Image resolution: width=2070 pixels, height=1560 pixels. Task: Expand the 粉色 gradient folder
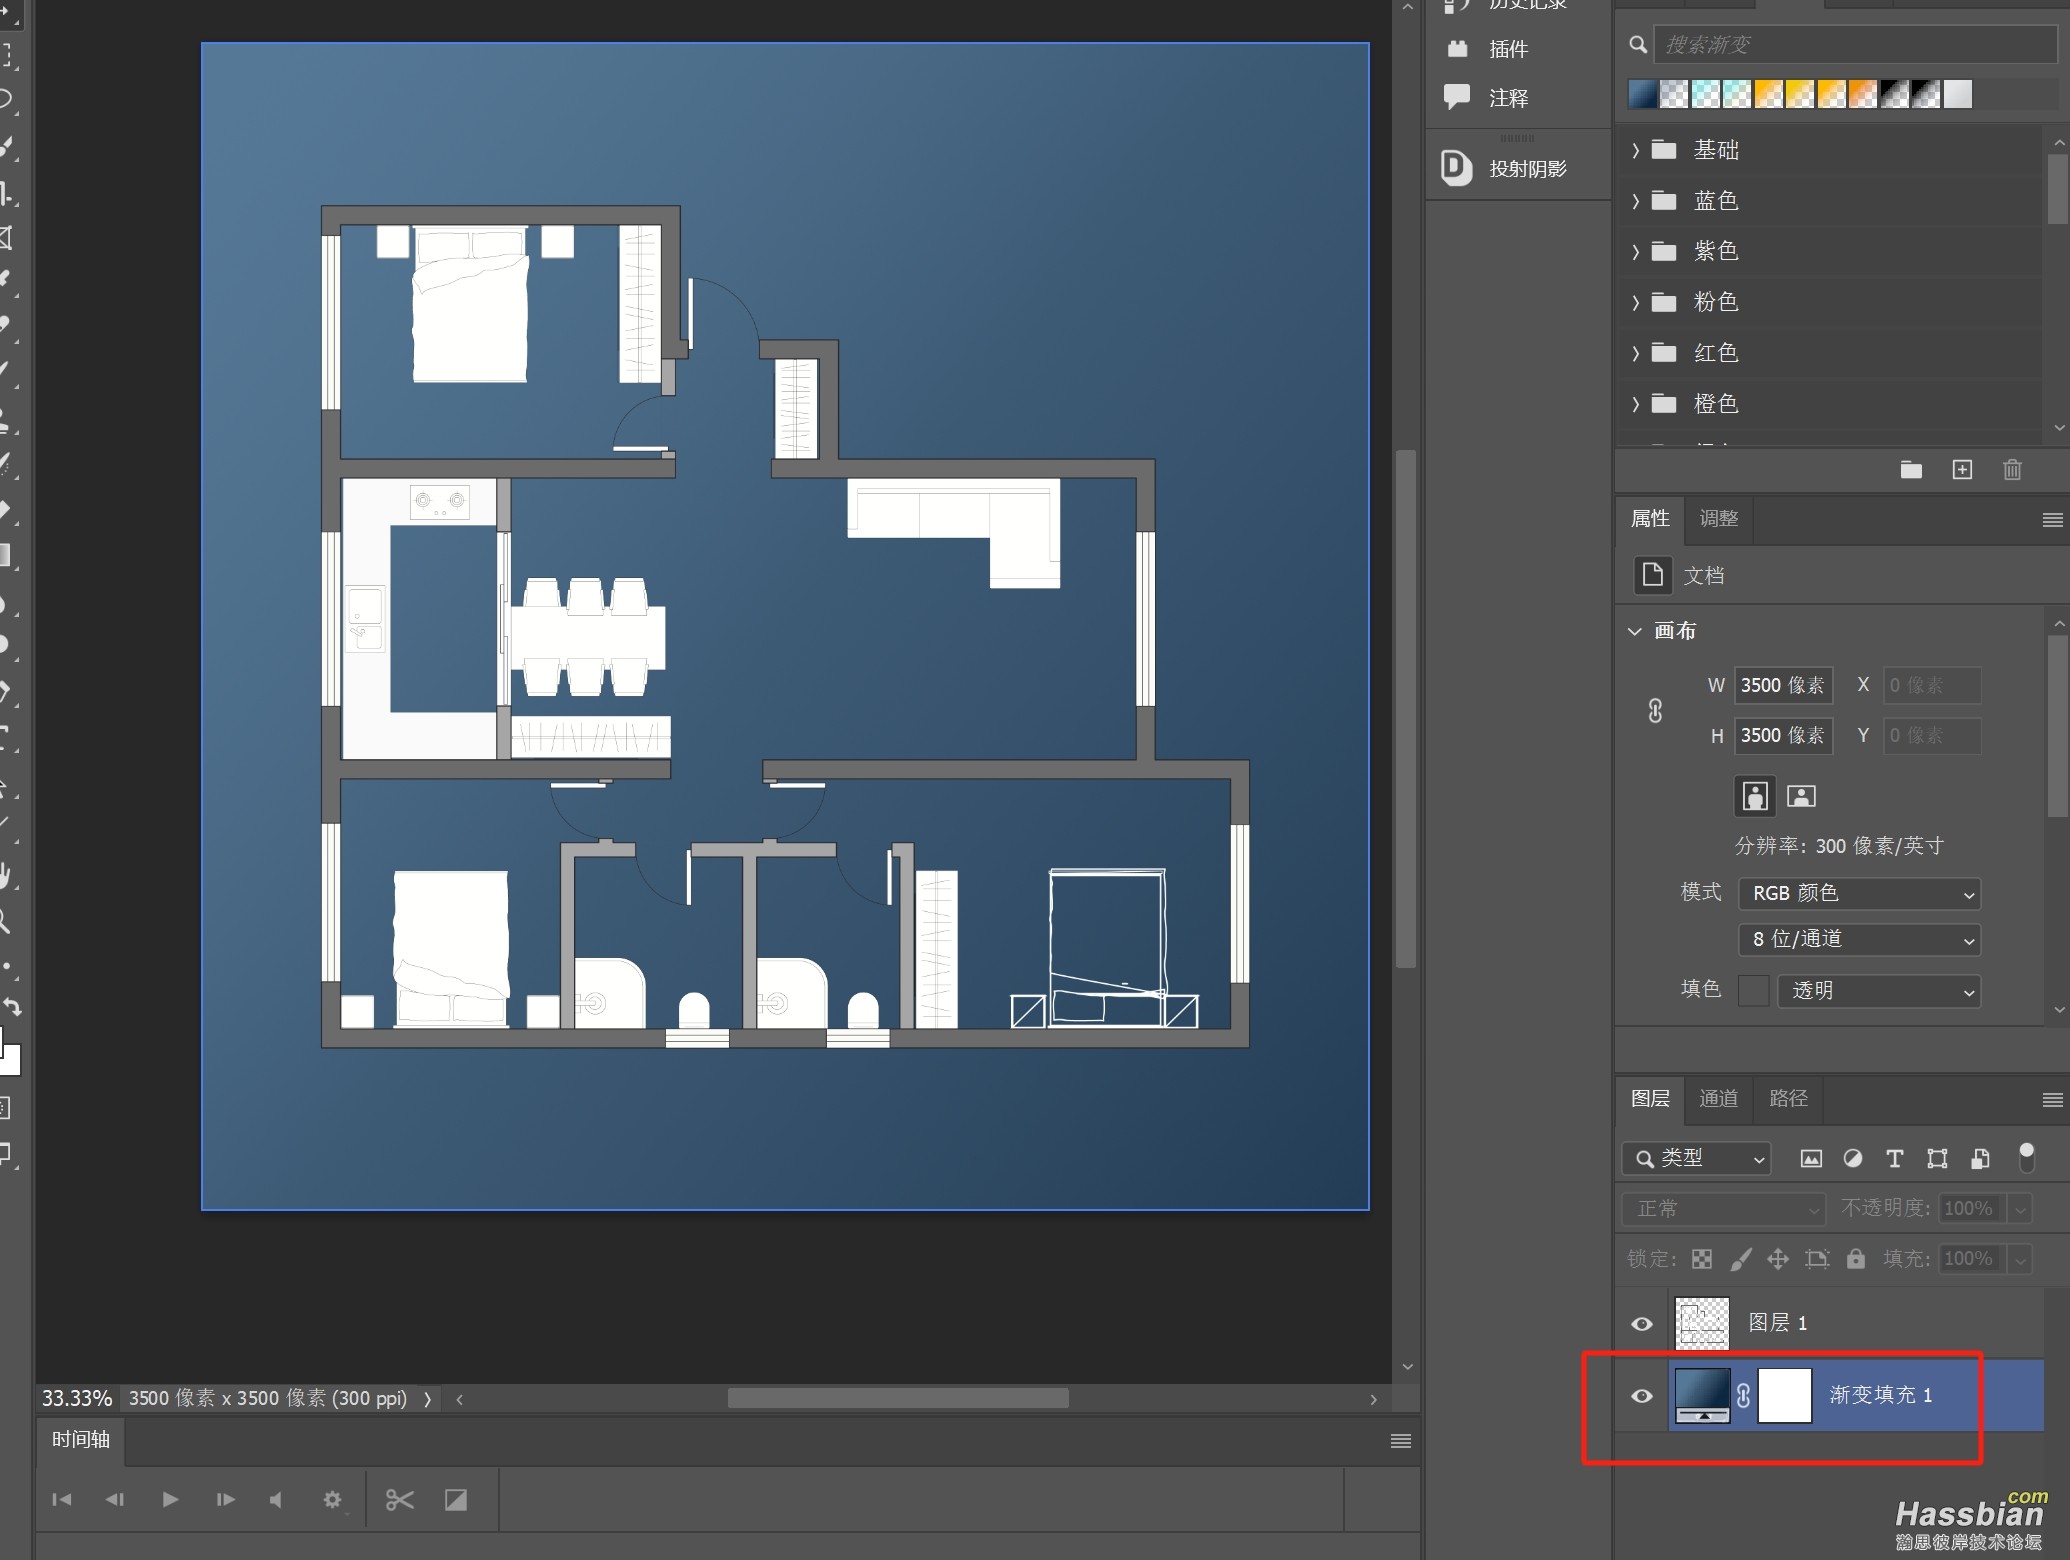pos(1635,302)
